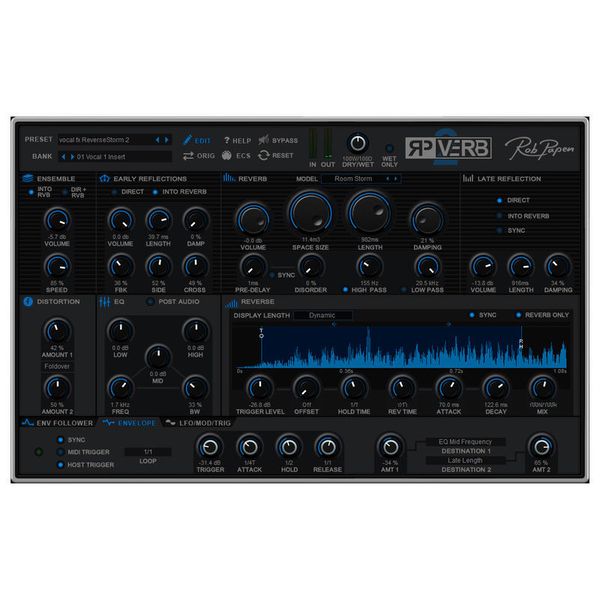Click the TO trigger marker in waveform
600x600 pixels.
pos(261,333)
